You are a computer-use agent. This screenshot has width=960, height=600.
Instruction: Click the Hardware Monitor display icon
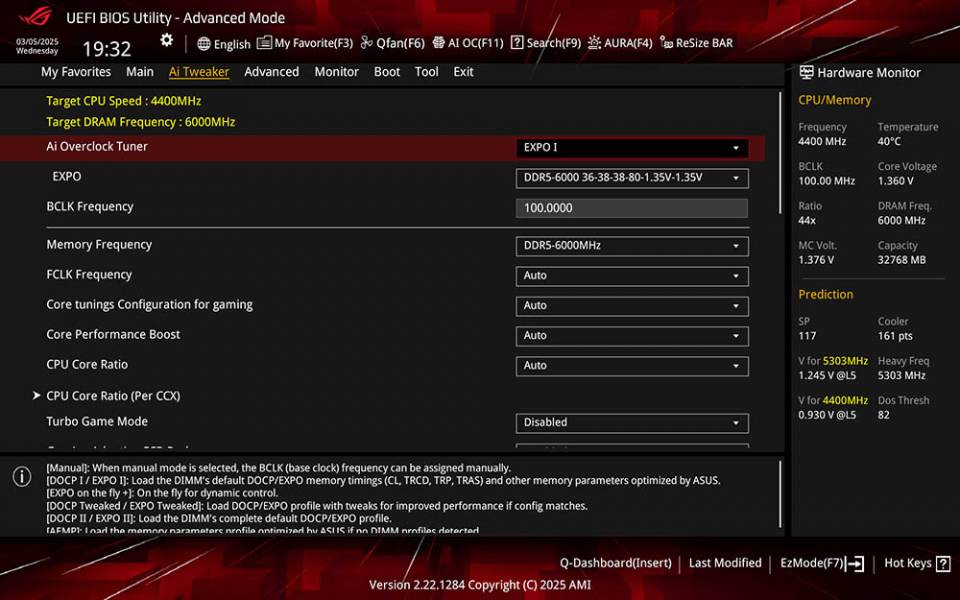(x=806, y=72)
